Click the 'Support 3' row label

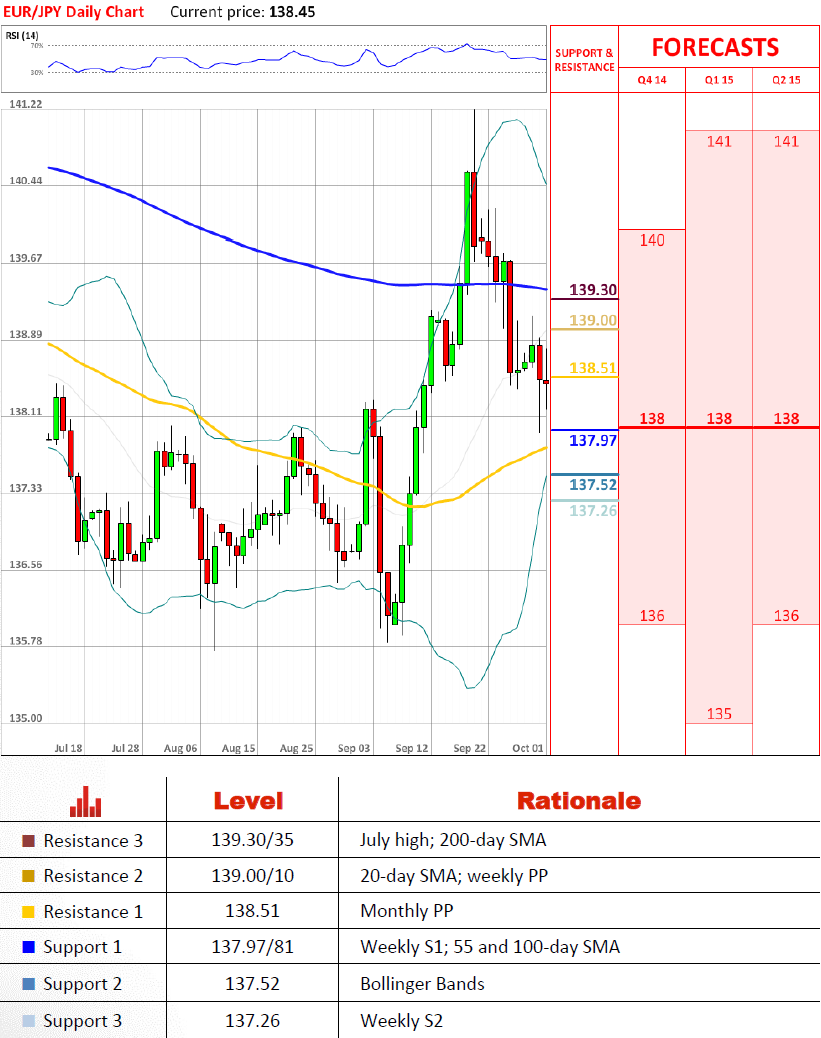click(83, 1021)
